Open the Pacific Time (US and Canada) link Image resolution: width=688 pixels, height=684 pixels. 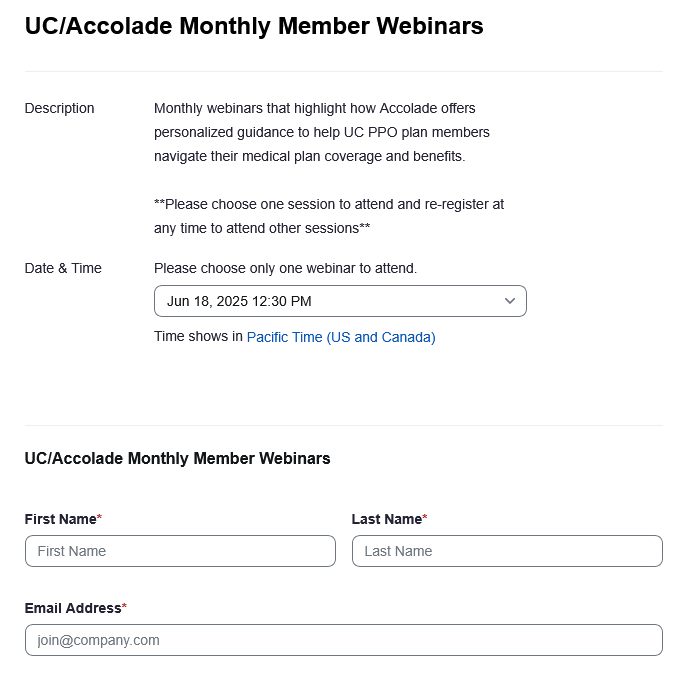click(x=341, y=337)
